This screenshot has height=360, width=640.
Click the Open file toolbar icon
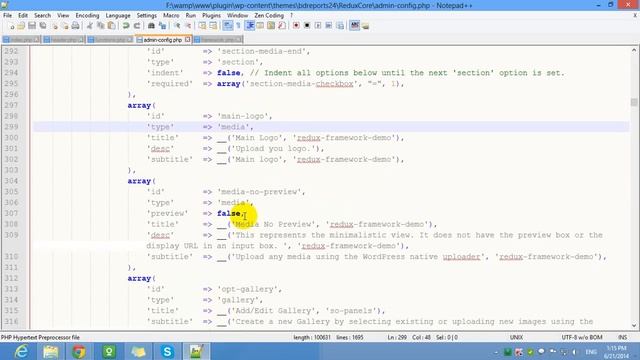click(x=21, y=26)
